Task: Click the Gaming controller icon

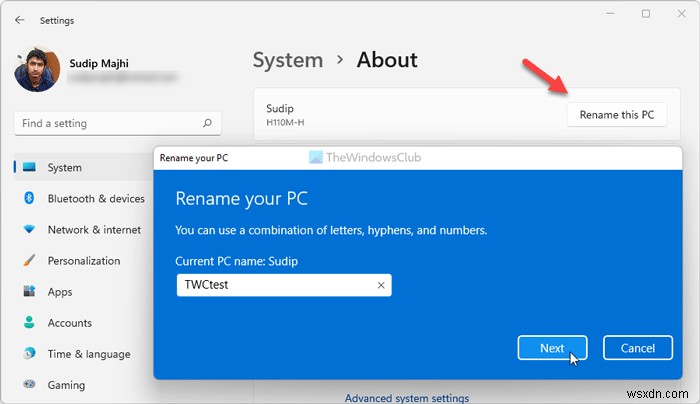Action: pos(29,384)
